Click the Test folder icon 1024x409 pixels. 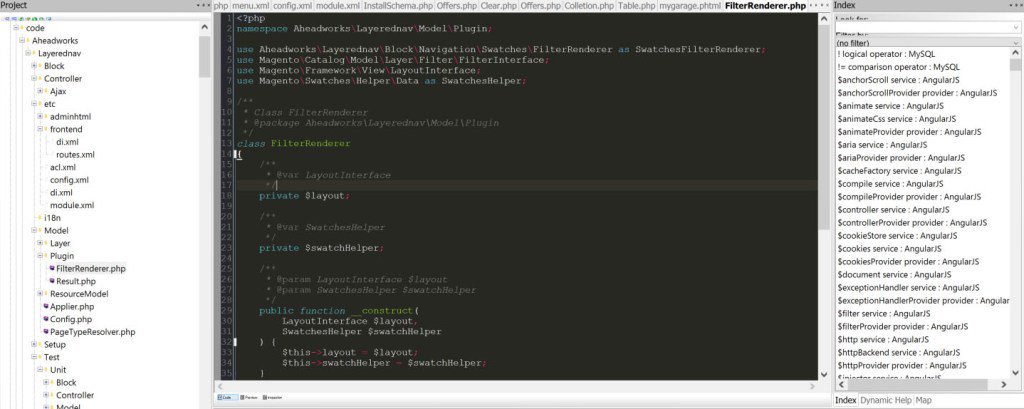pos(39,357)
